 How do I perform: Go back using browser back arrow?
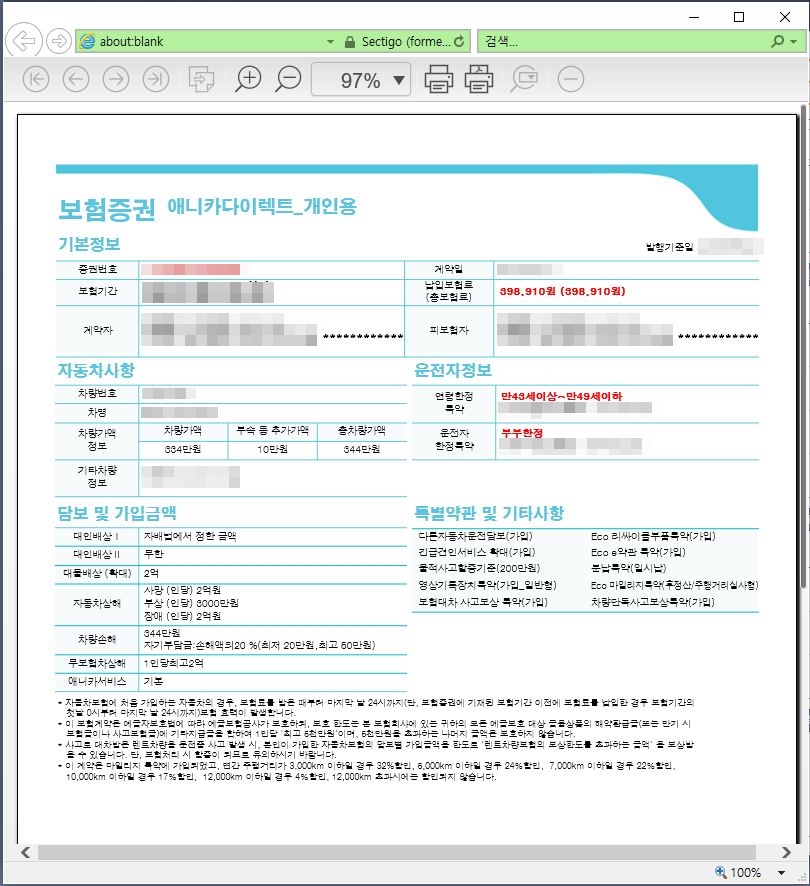point(24,41)
